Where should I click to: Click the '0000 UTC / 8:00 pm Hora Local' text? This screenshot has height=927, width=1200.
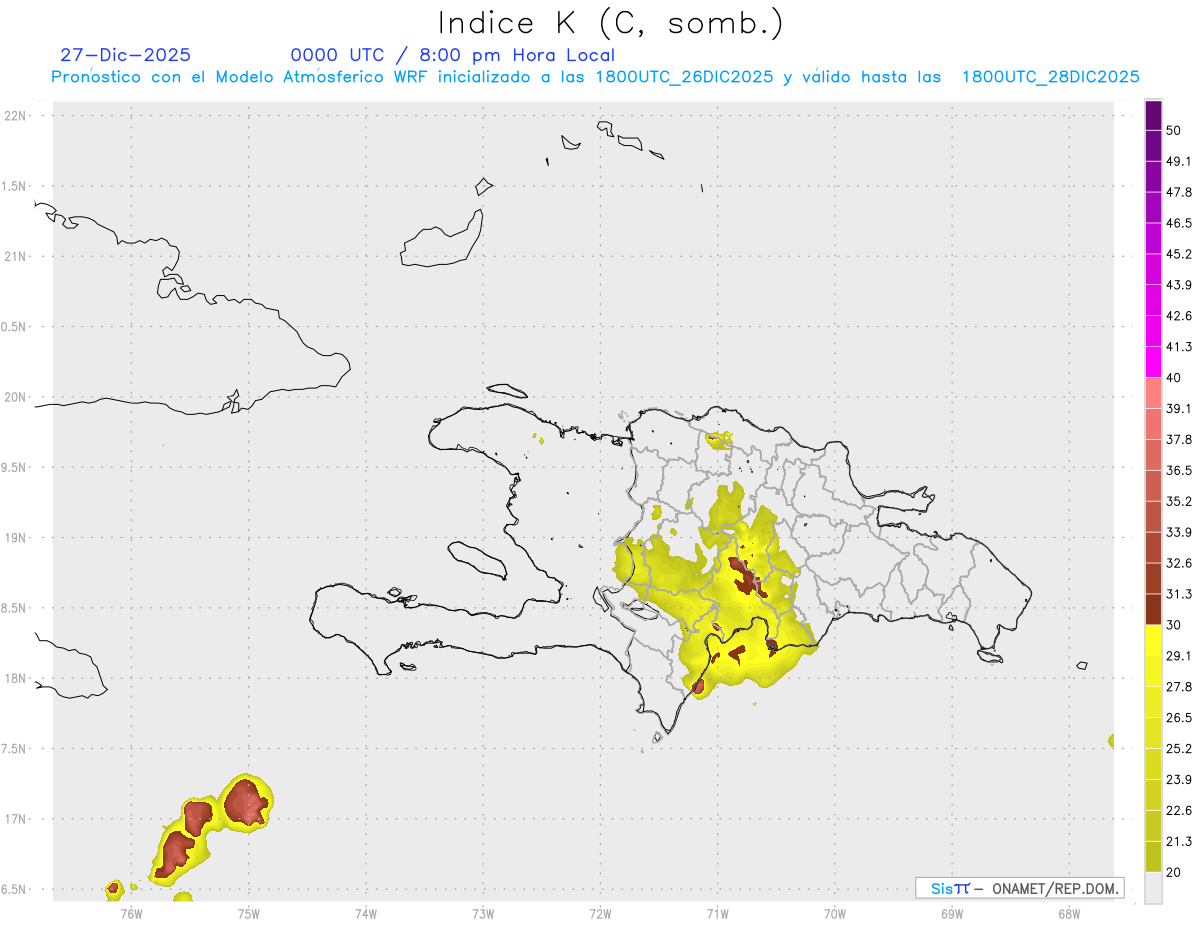click(453, 56)
